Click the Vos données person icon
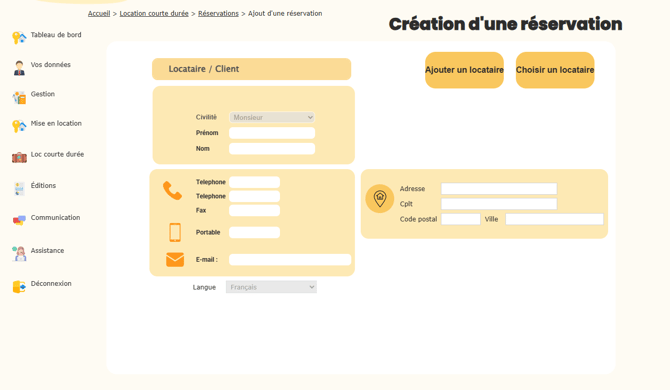670x390 pixels. pyautogui.click(x=19, y=68)
